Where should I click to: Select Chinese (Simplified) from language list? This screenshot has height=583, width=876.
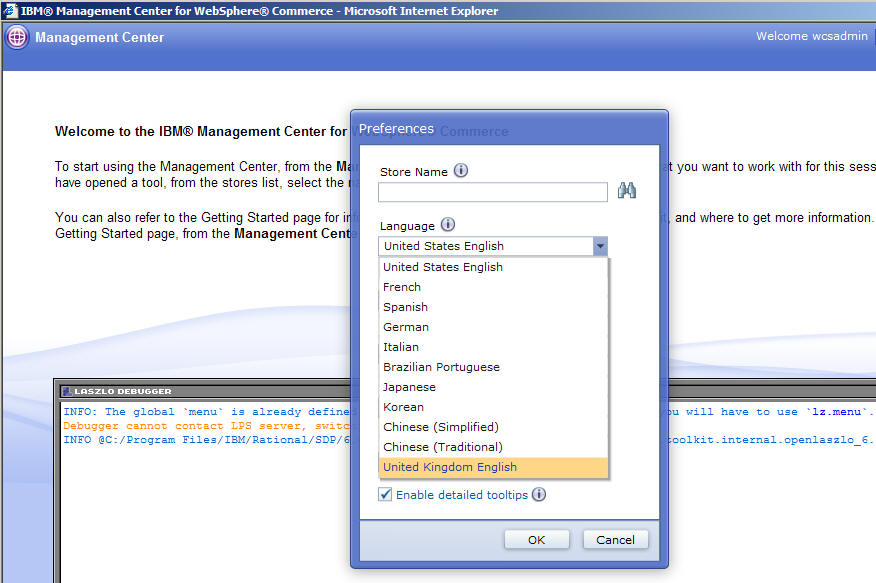[493, 427]
